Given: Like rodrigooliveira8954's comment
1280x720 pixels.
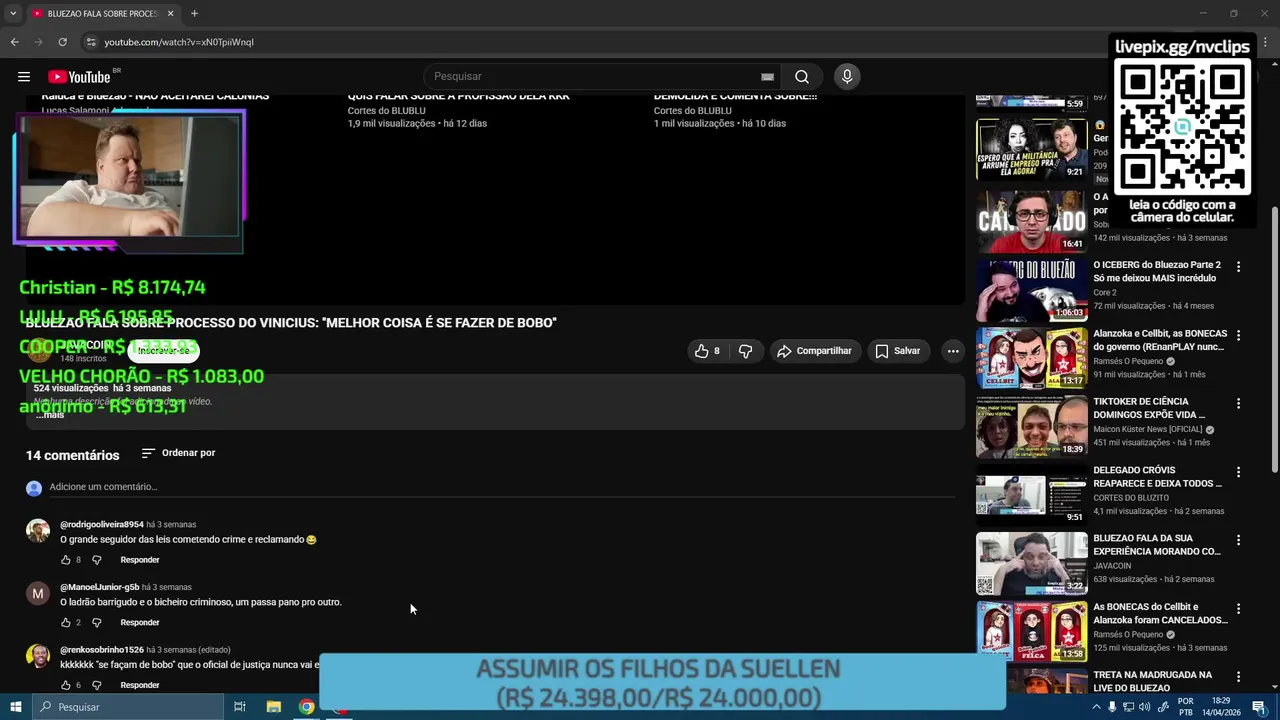Looking at the screenshot, I should (x=66, y=560).
